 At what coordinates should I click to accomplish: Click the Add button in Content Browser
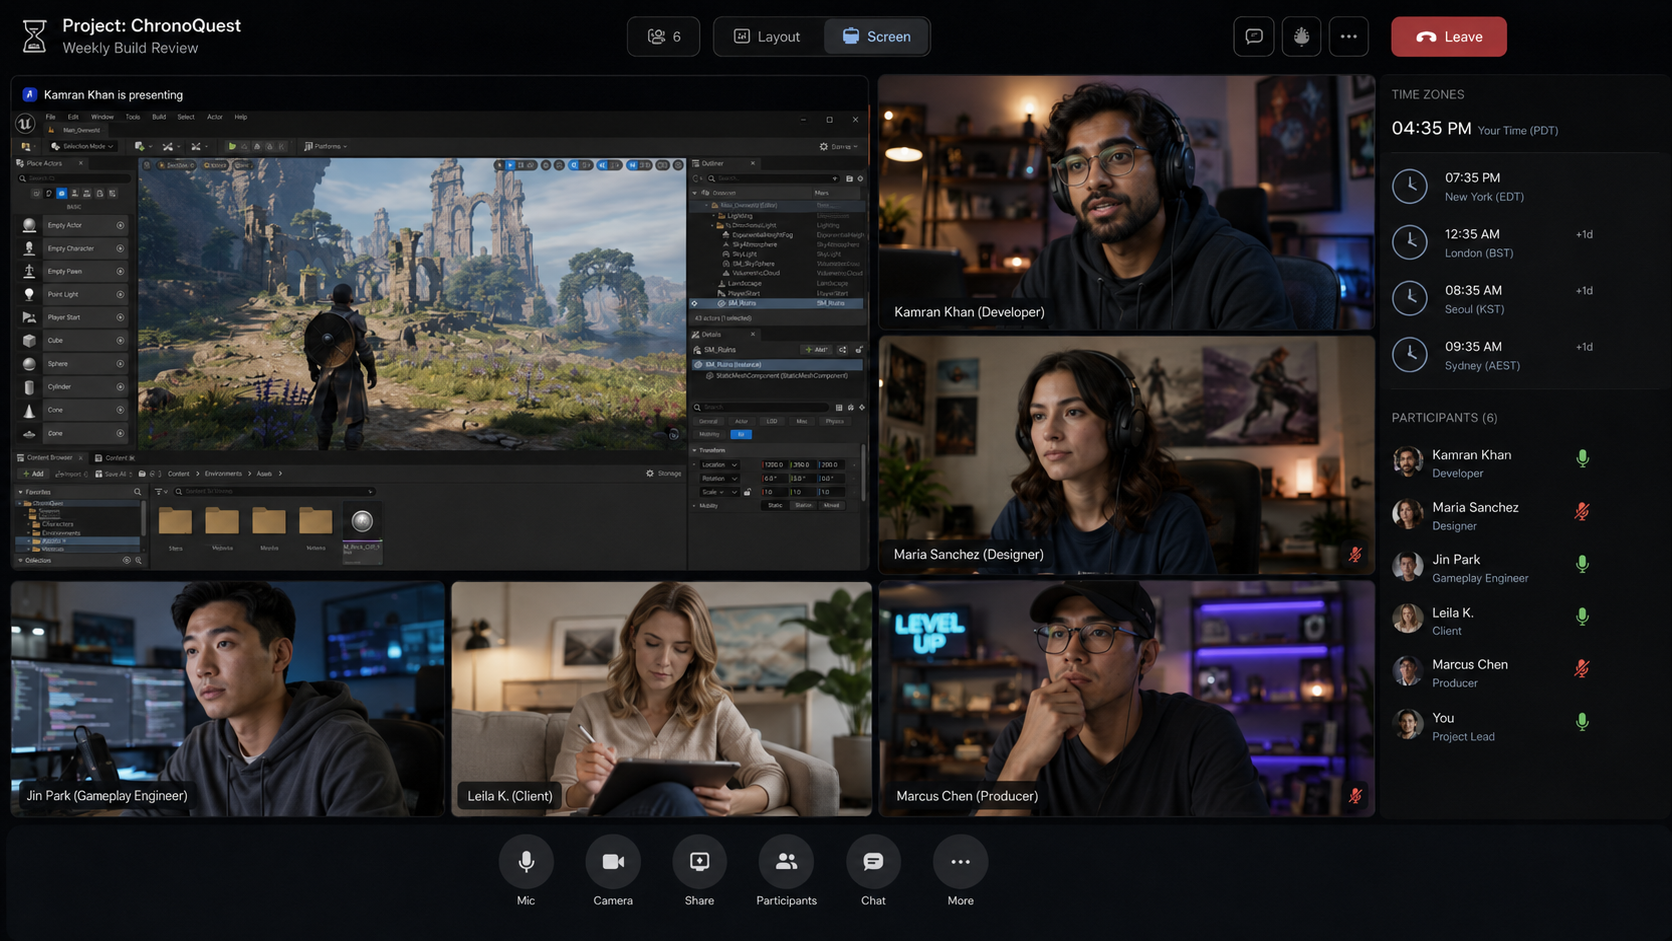click(x=33, y=474)
